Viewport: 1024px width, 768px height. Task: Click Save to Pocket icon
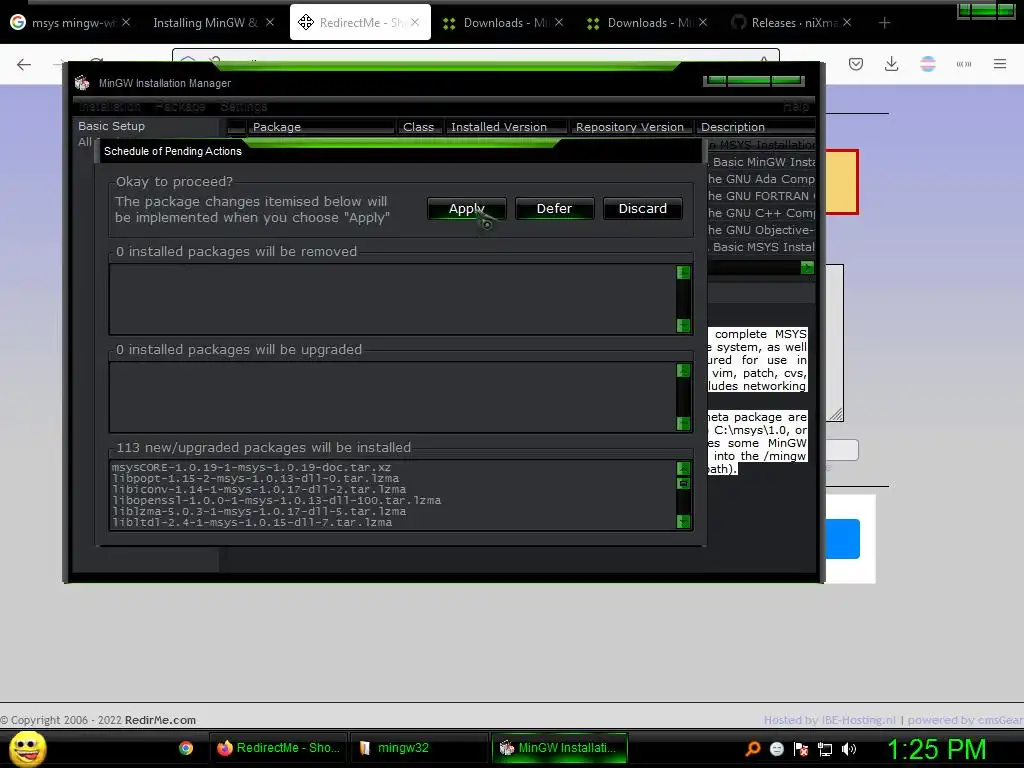(856, 64)
